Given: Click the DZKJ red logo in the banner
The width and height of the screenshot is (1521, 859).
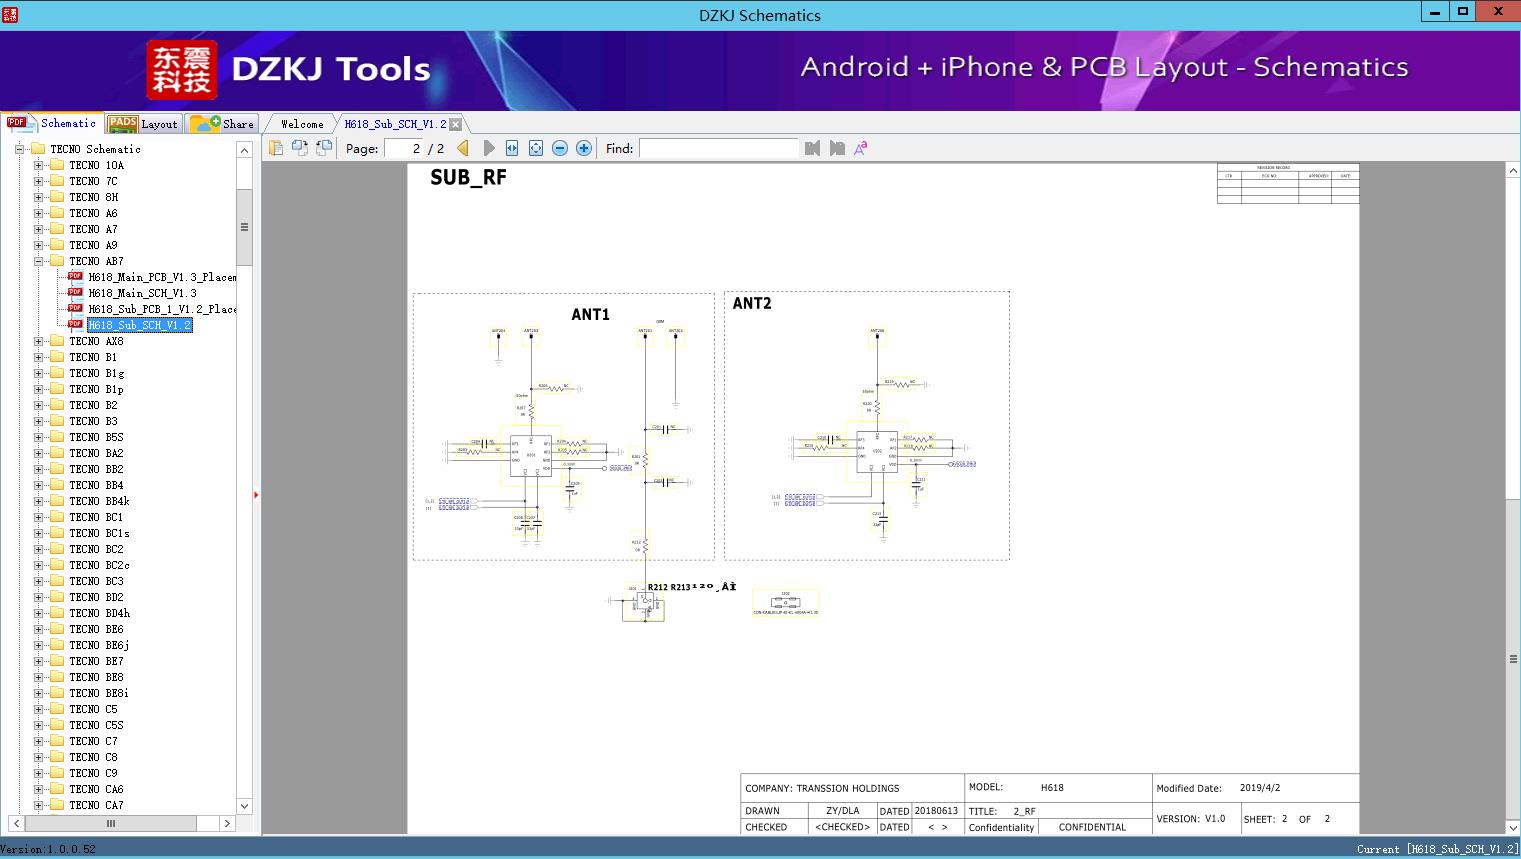Looking at the screenshot, I should [181, 70].
